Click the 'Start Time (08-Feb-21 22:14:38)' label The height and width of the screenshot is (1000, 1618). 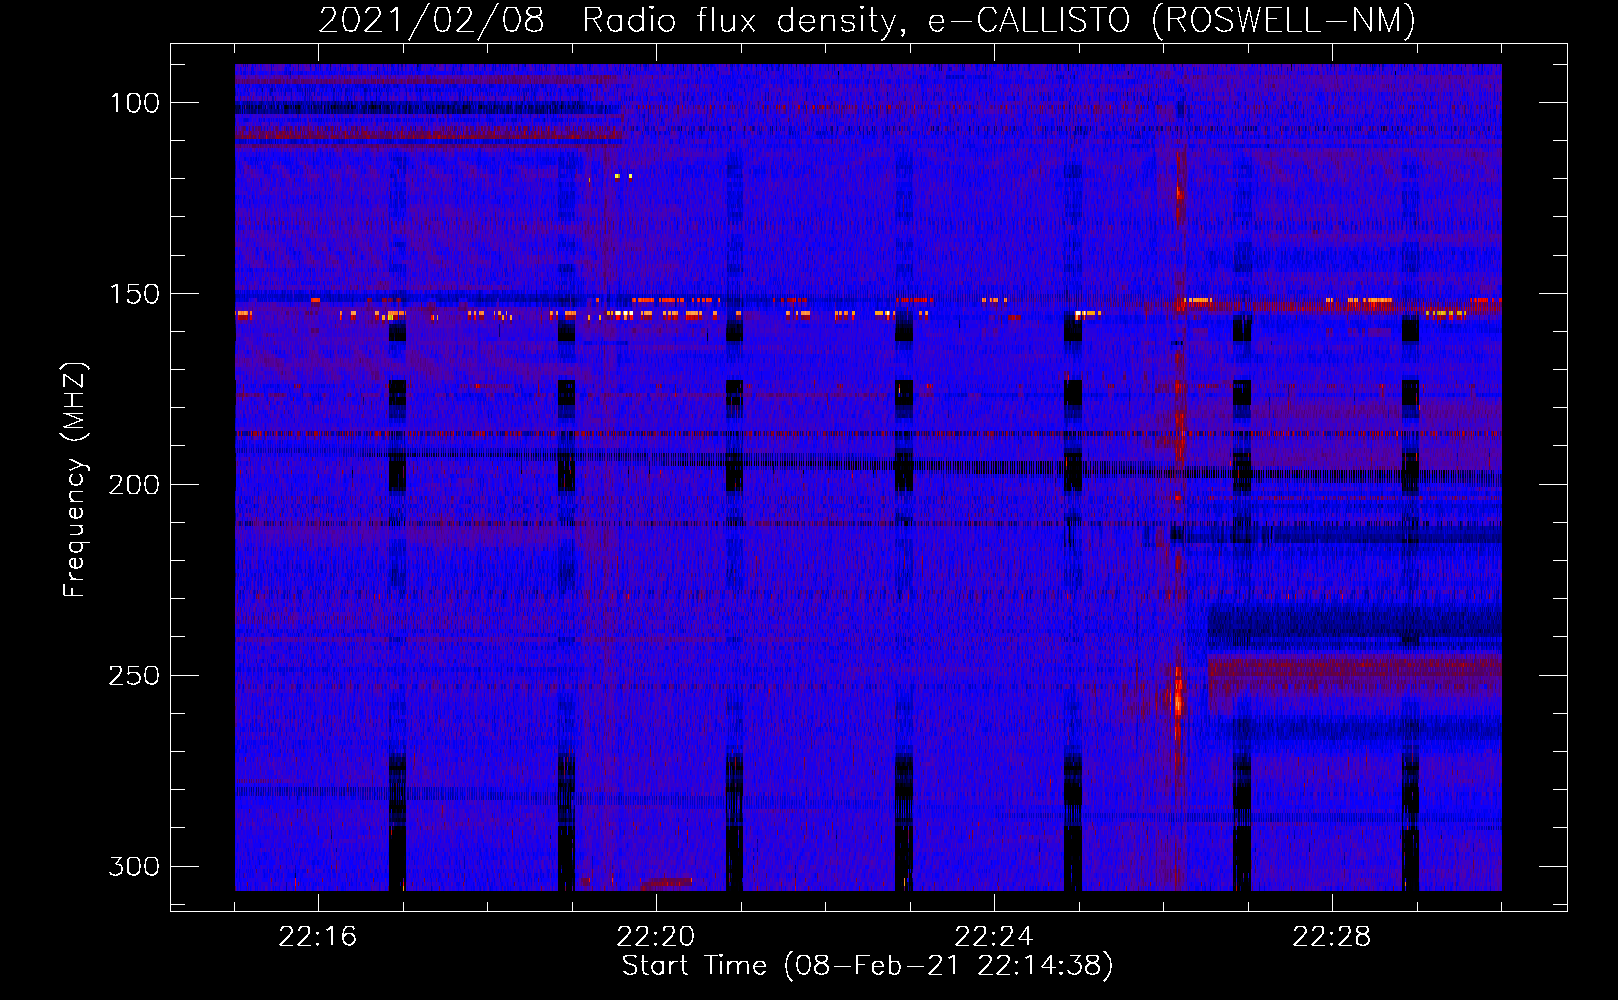(x=867, y=966)
